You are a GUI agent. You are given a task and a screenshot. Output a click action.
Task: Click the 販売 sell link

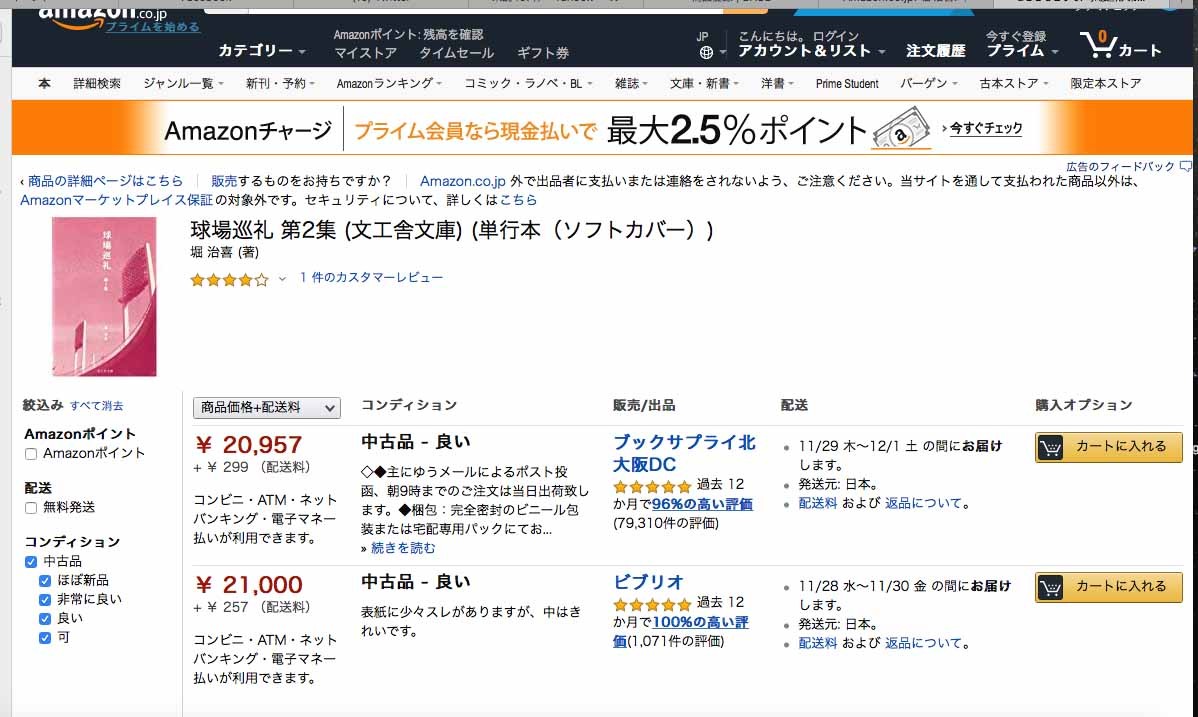(x=224, y=181)
